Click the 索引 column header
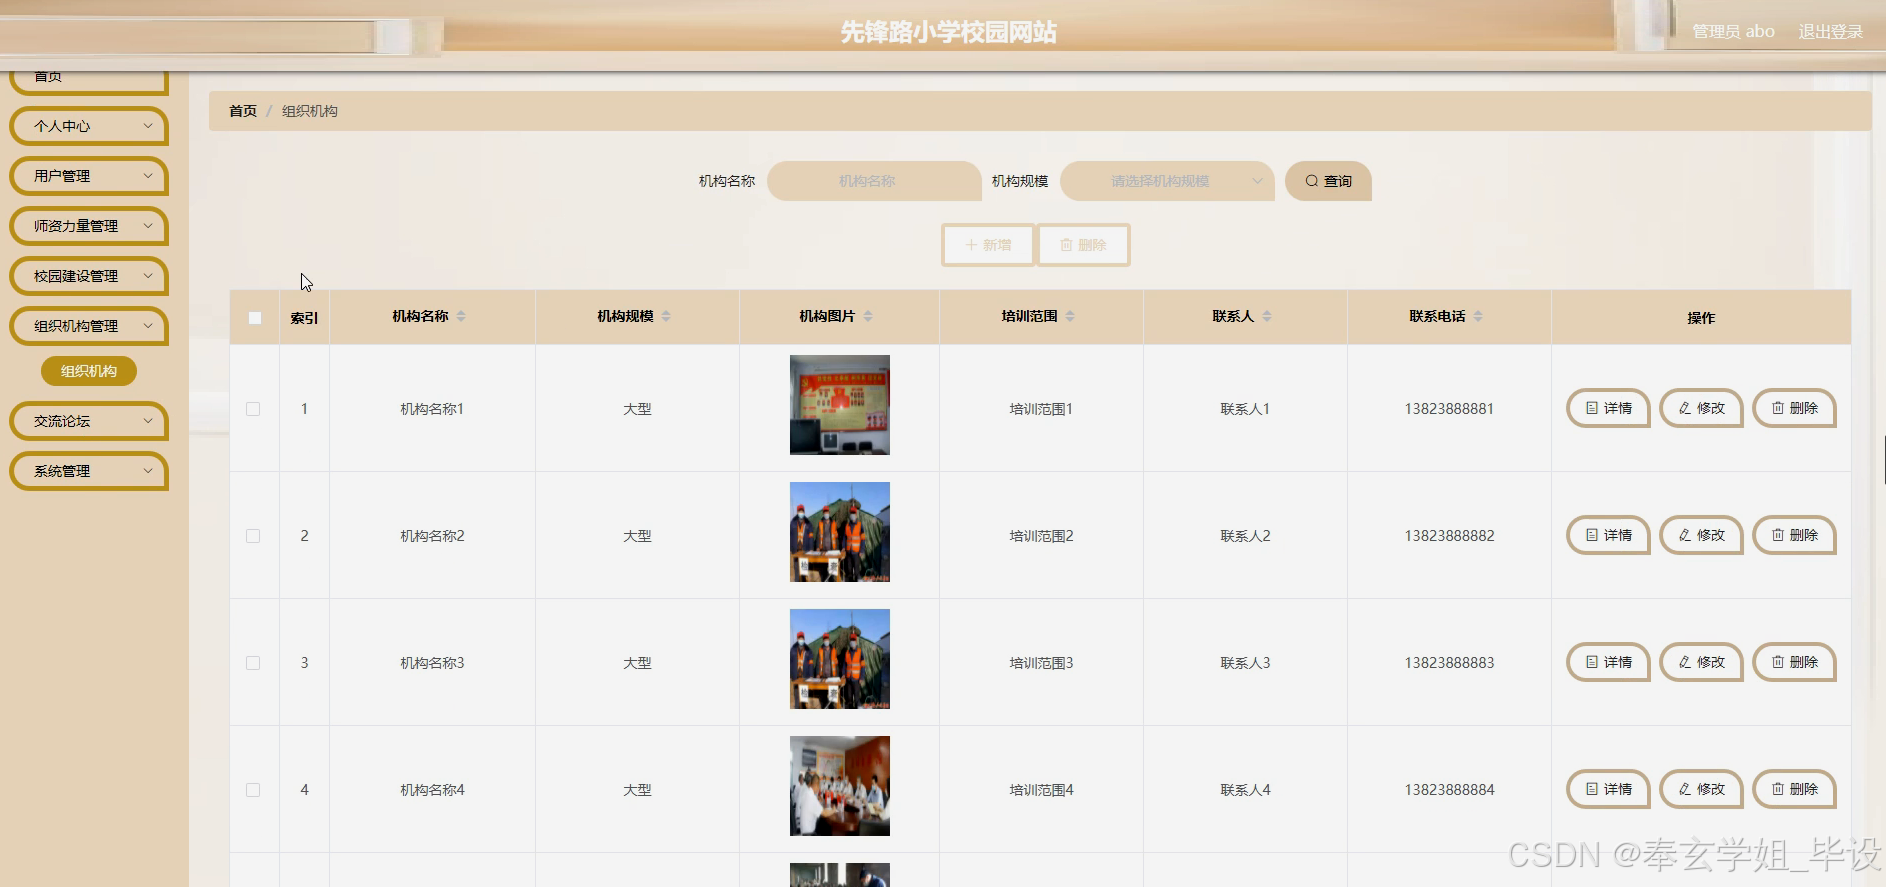Viewport: 1886px width, 887px height. (304, 318)
